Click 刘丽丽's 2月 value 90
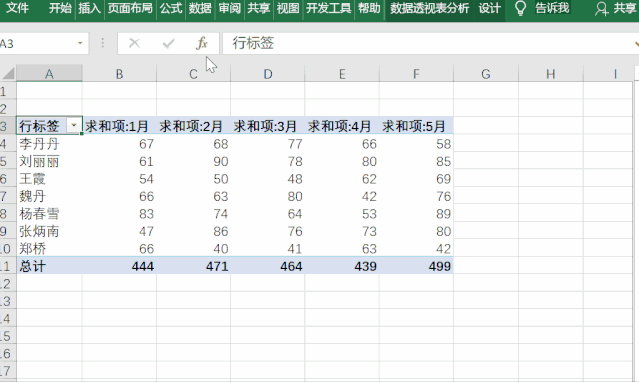Image resolution: width=639 pixels, height=382 pixels. click(194, 161)
